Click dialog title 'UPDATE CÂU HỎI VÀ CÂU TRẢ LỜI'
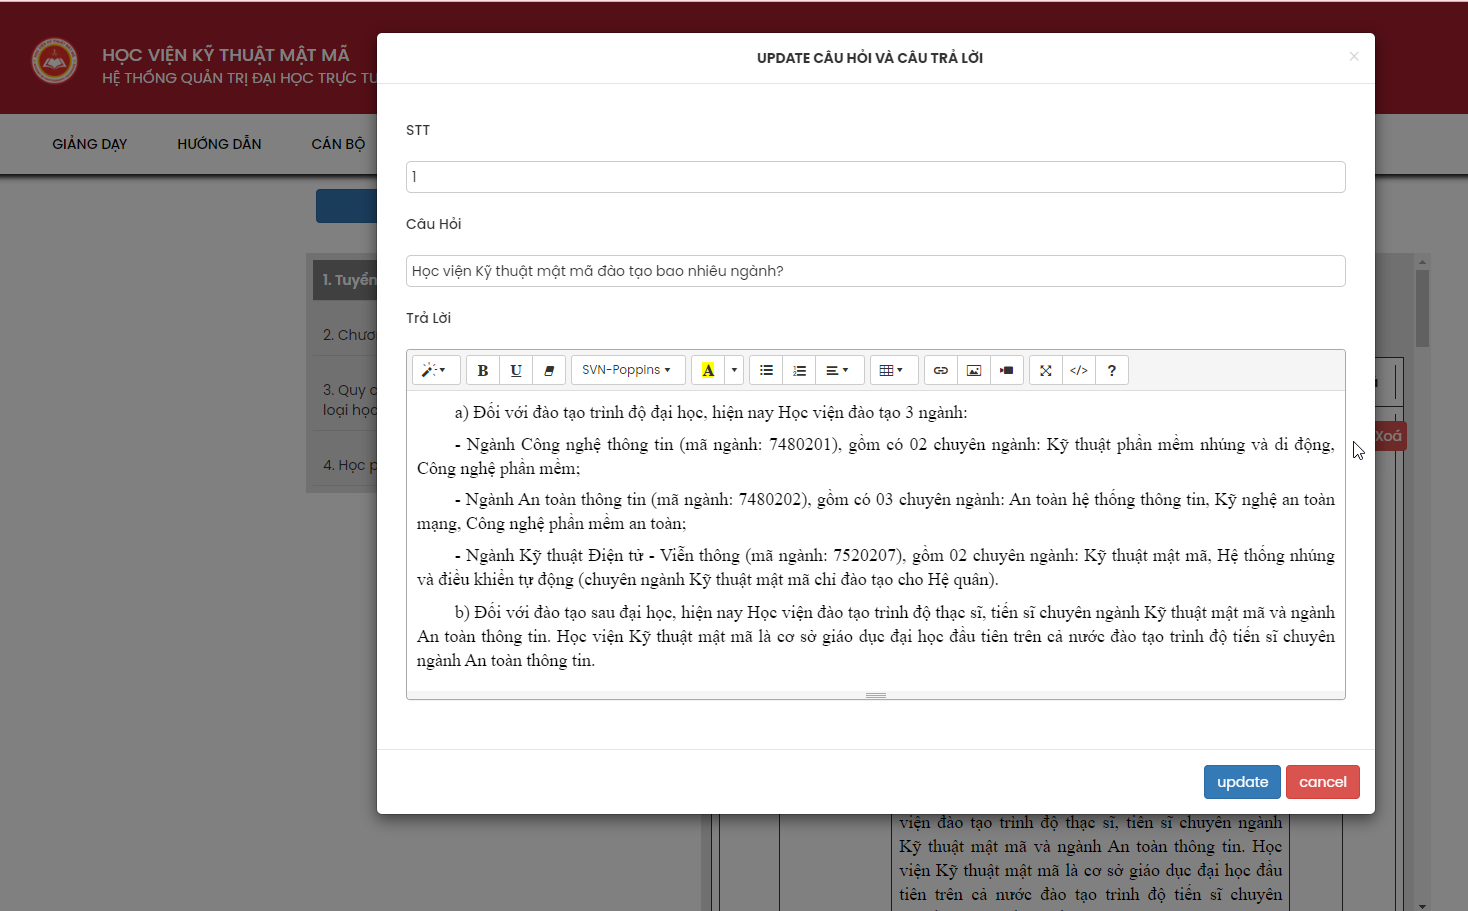Image resolution: width=1468 pixels, height=911 pixels. pos(870,58)
